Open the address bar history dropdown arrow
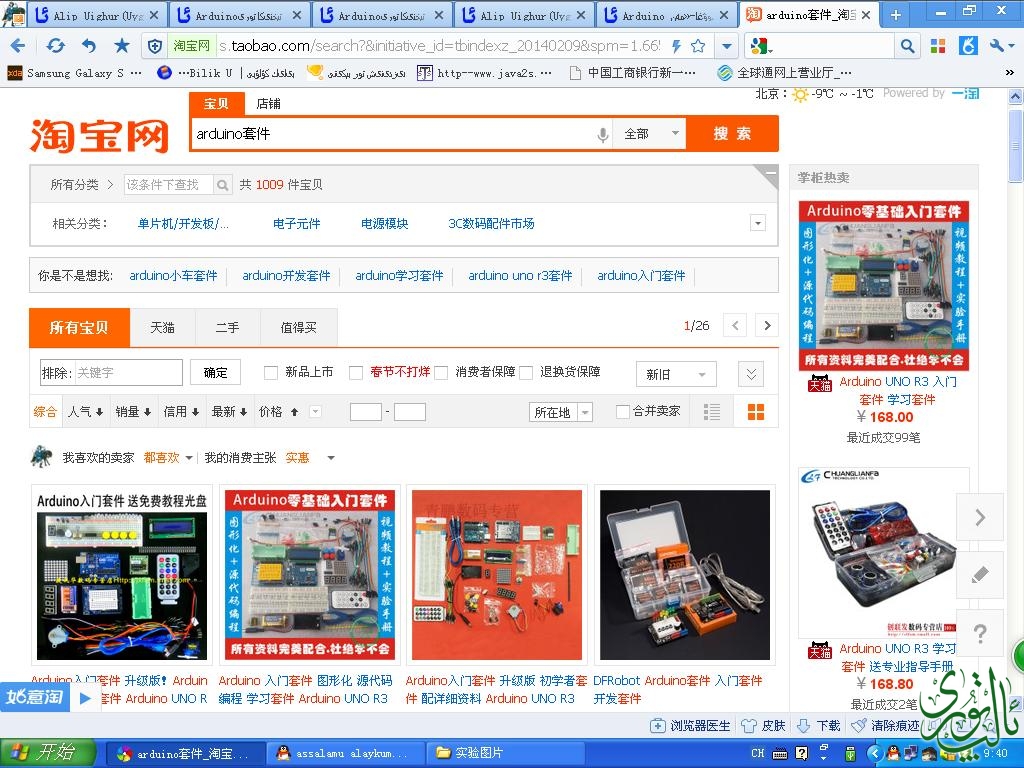The height and width of the screenshot is (768, 1024). pos(726,46)
